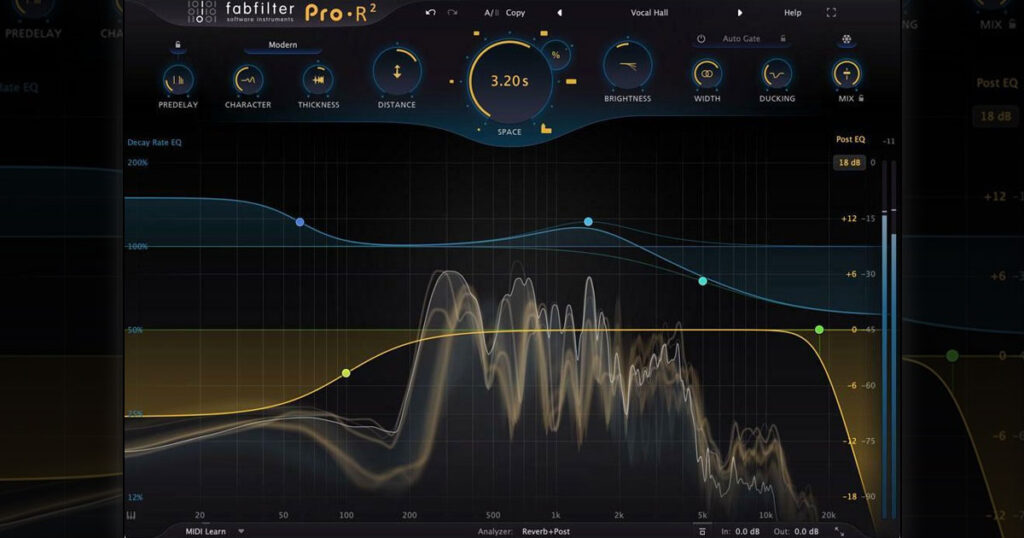Screen dimensions: 1024x538
Task: Open full screen mode icon
Action: point(831,12)
